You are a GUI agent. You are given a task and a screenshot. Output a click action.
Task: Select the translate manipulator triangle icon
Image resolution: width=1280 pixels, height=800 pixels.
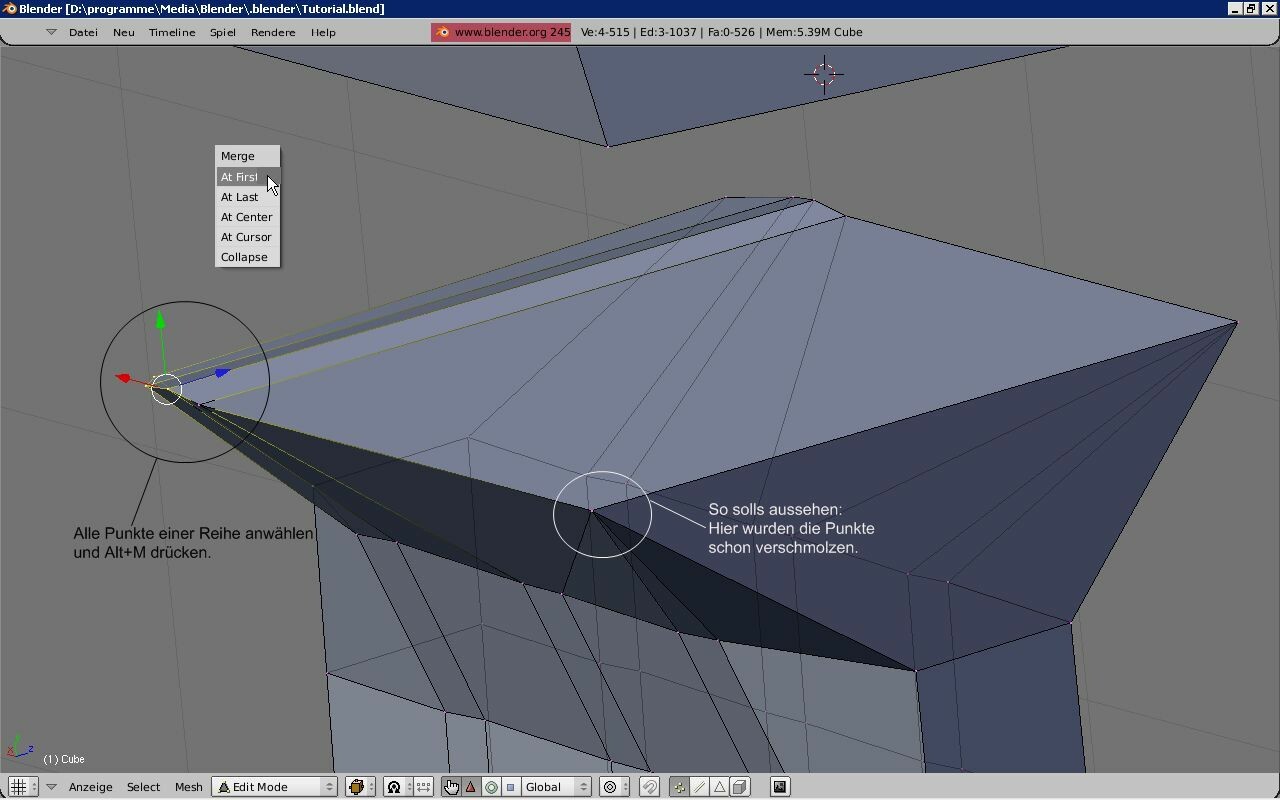coord(471,787)
